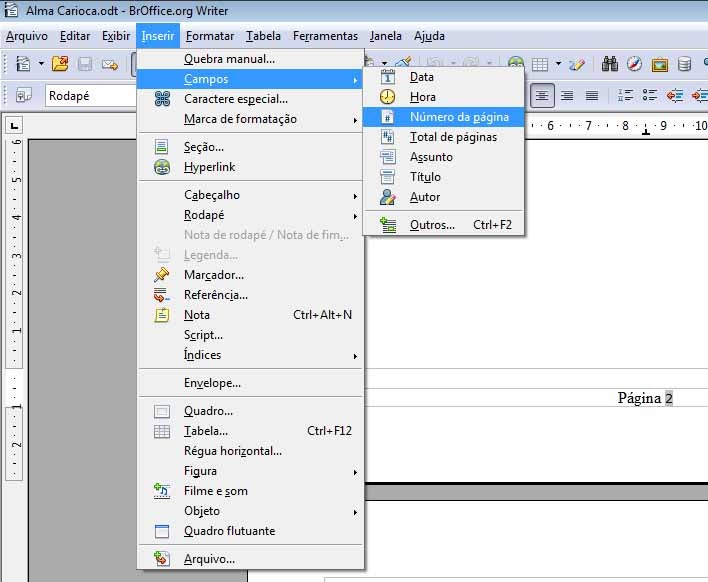Click the page number field after Página
The image size is (708, 582).
click(x=669, y=398)
